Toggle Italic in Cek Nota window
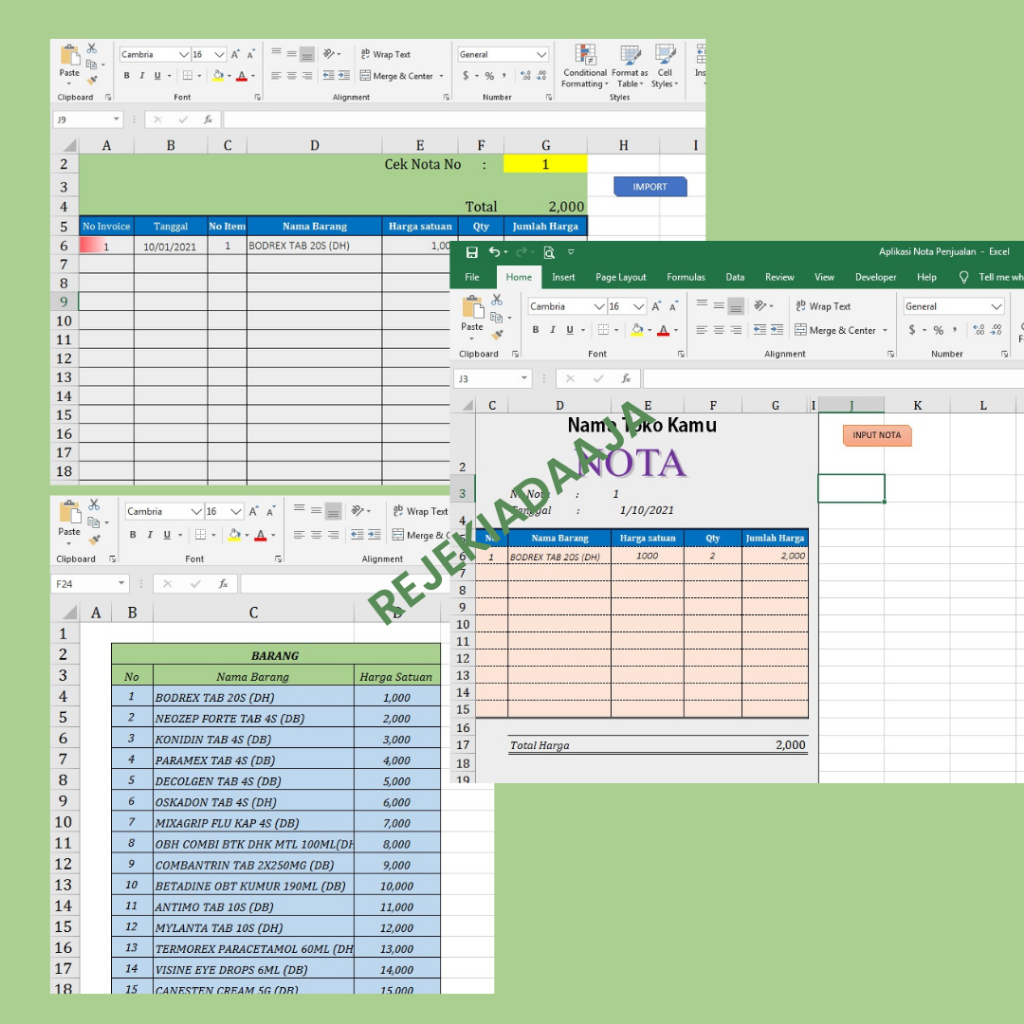The image size is (1024, 1024). [x=142, y=76]
